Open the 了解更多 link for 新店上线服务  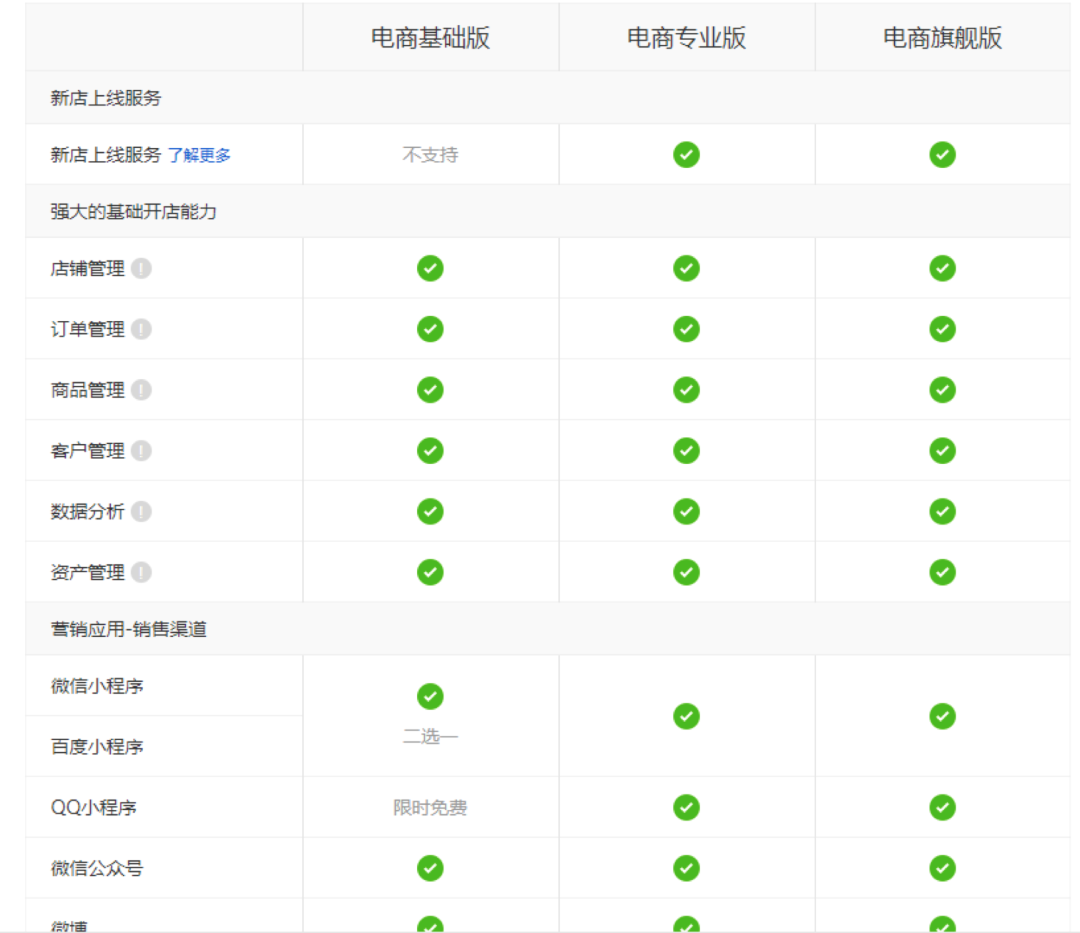point(199,155)
